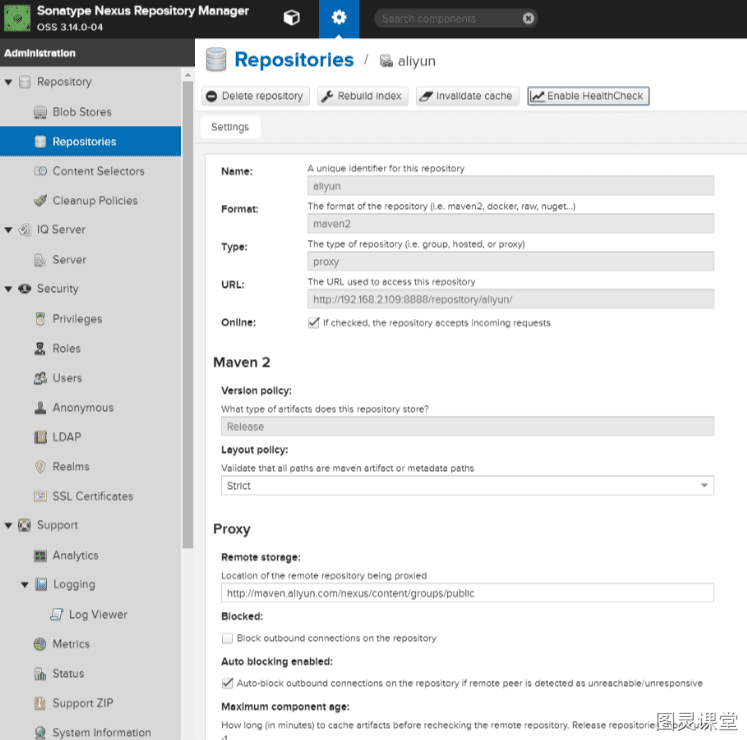The height and width of the screenshot is (740, 747).
Task: Click the System Information icon
Action: [40, 732]
